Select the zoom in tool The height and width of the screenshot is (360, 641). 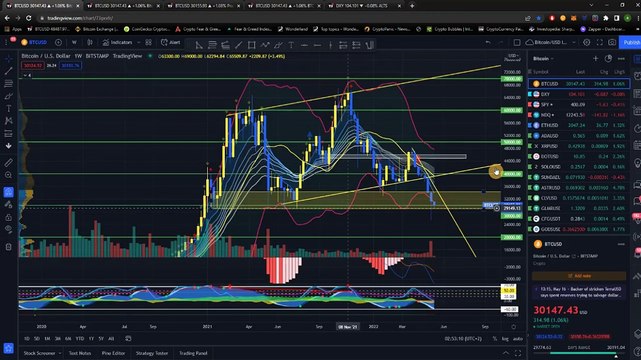tap(9, 175)
